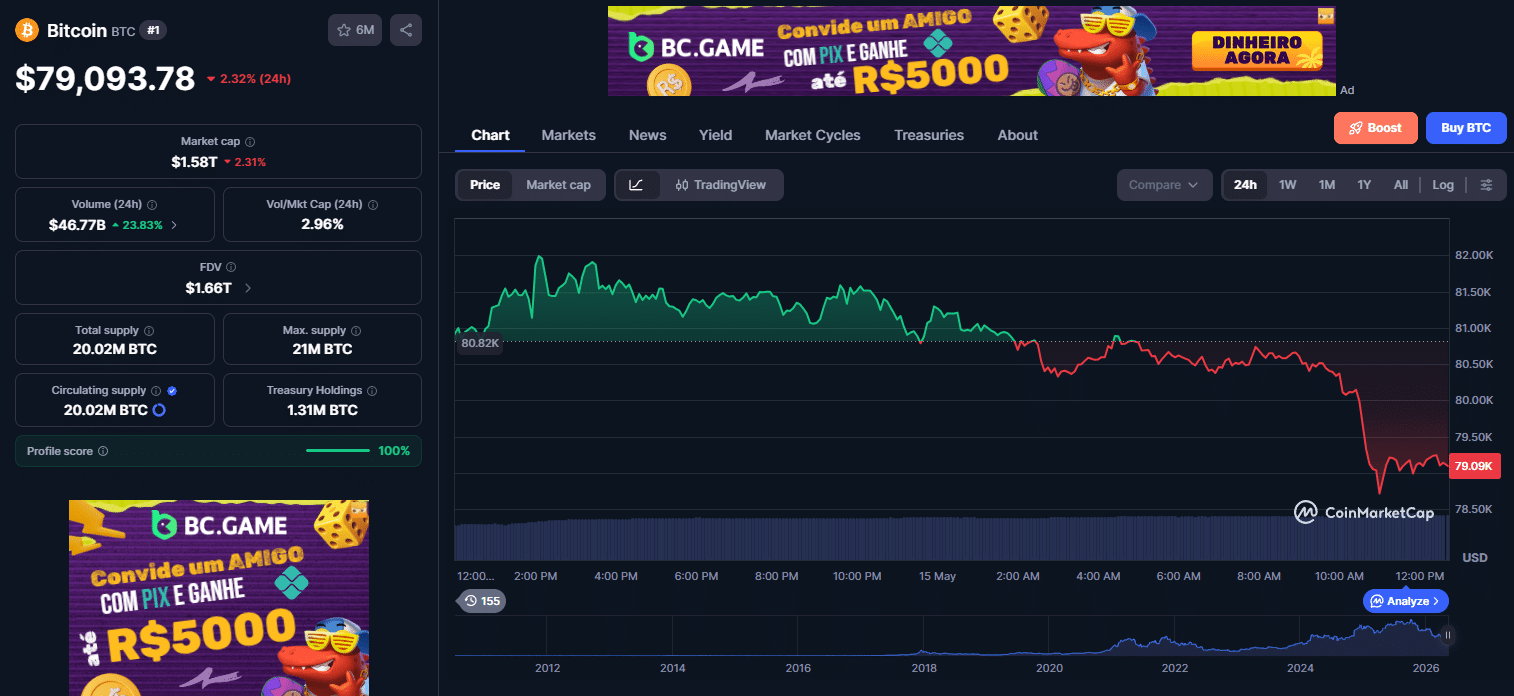Click the 21M BTC max supply value

(x=322, y=349)
